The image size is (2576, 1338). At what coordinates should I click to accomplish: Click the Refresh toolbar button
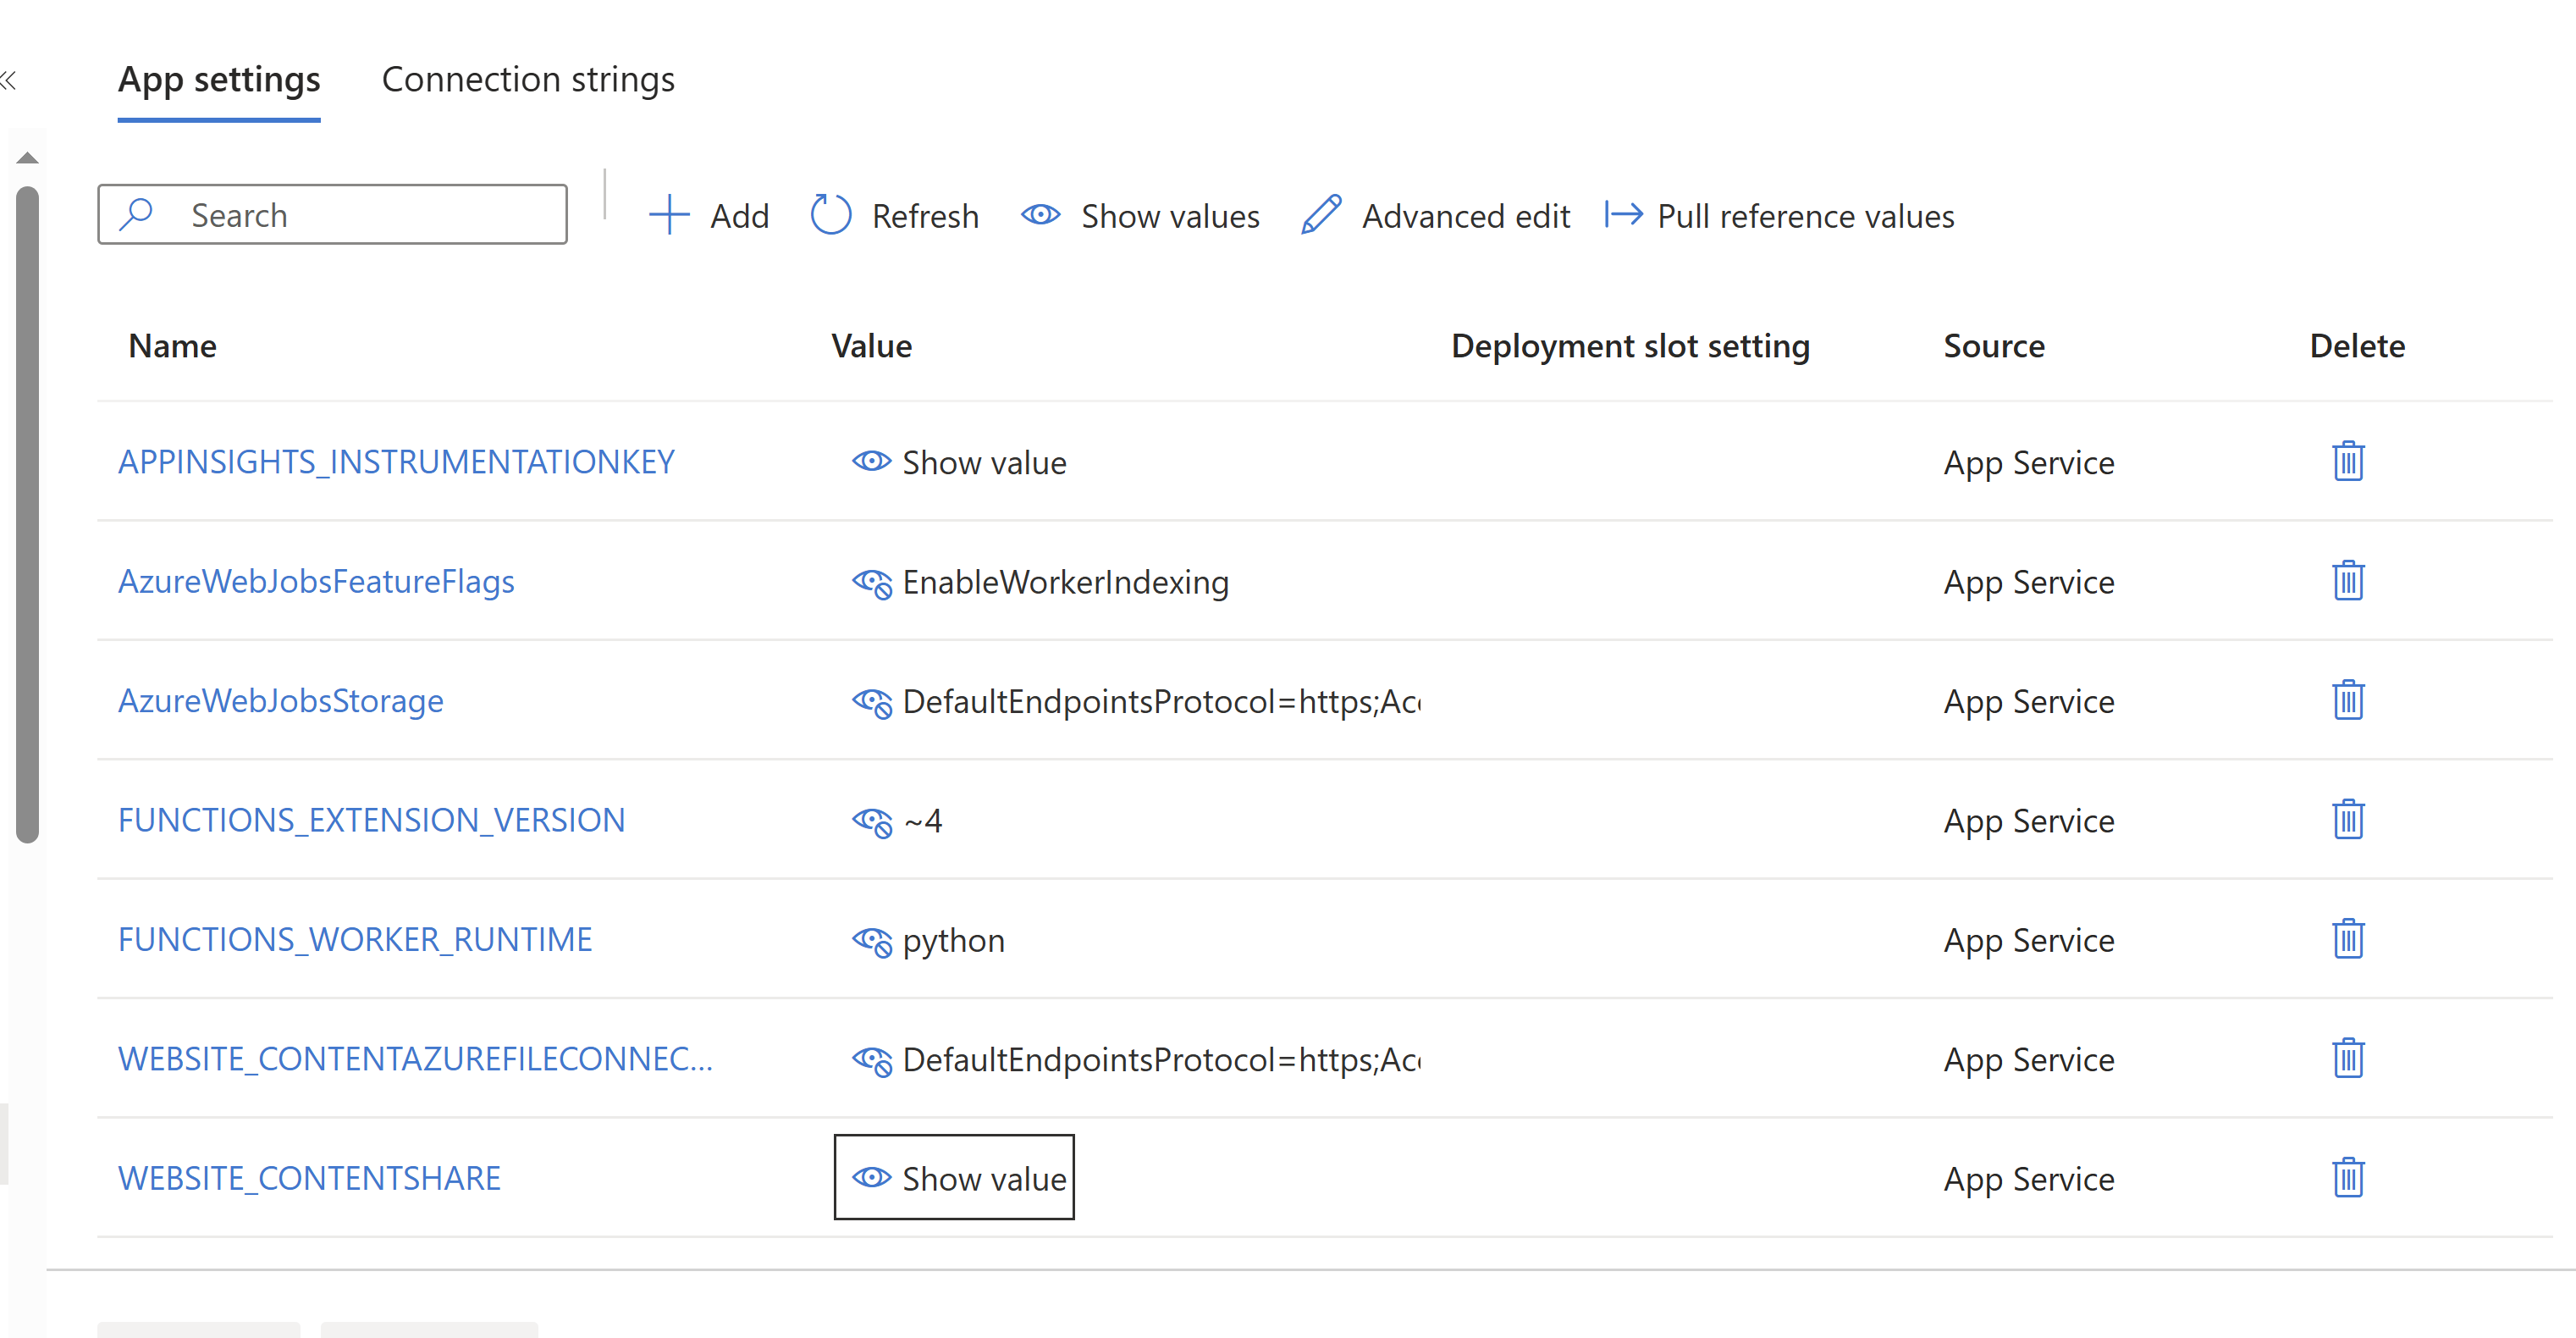click(x=895, y=216)
